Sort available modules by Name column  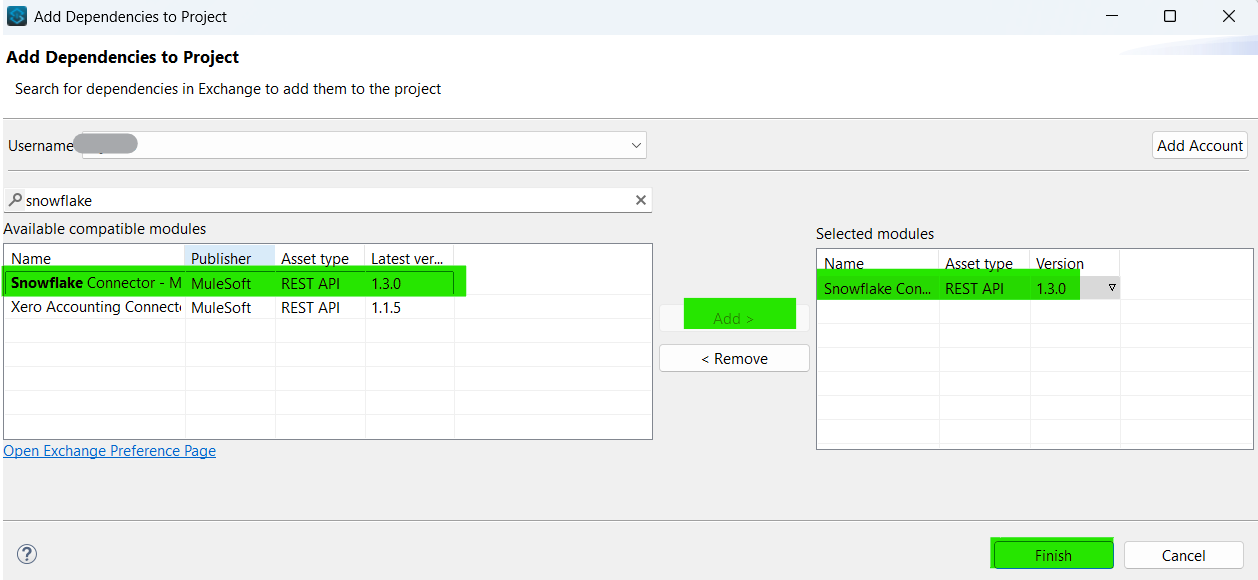point(94,258)
